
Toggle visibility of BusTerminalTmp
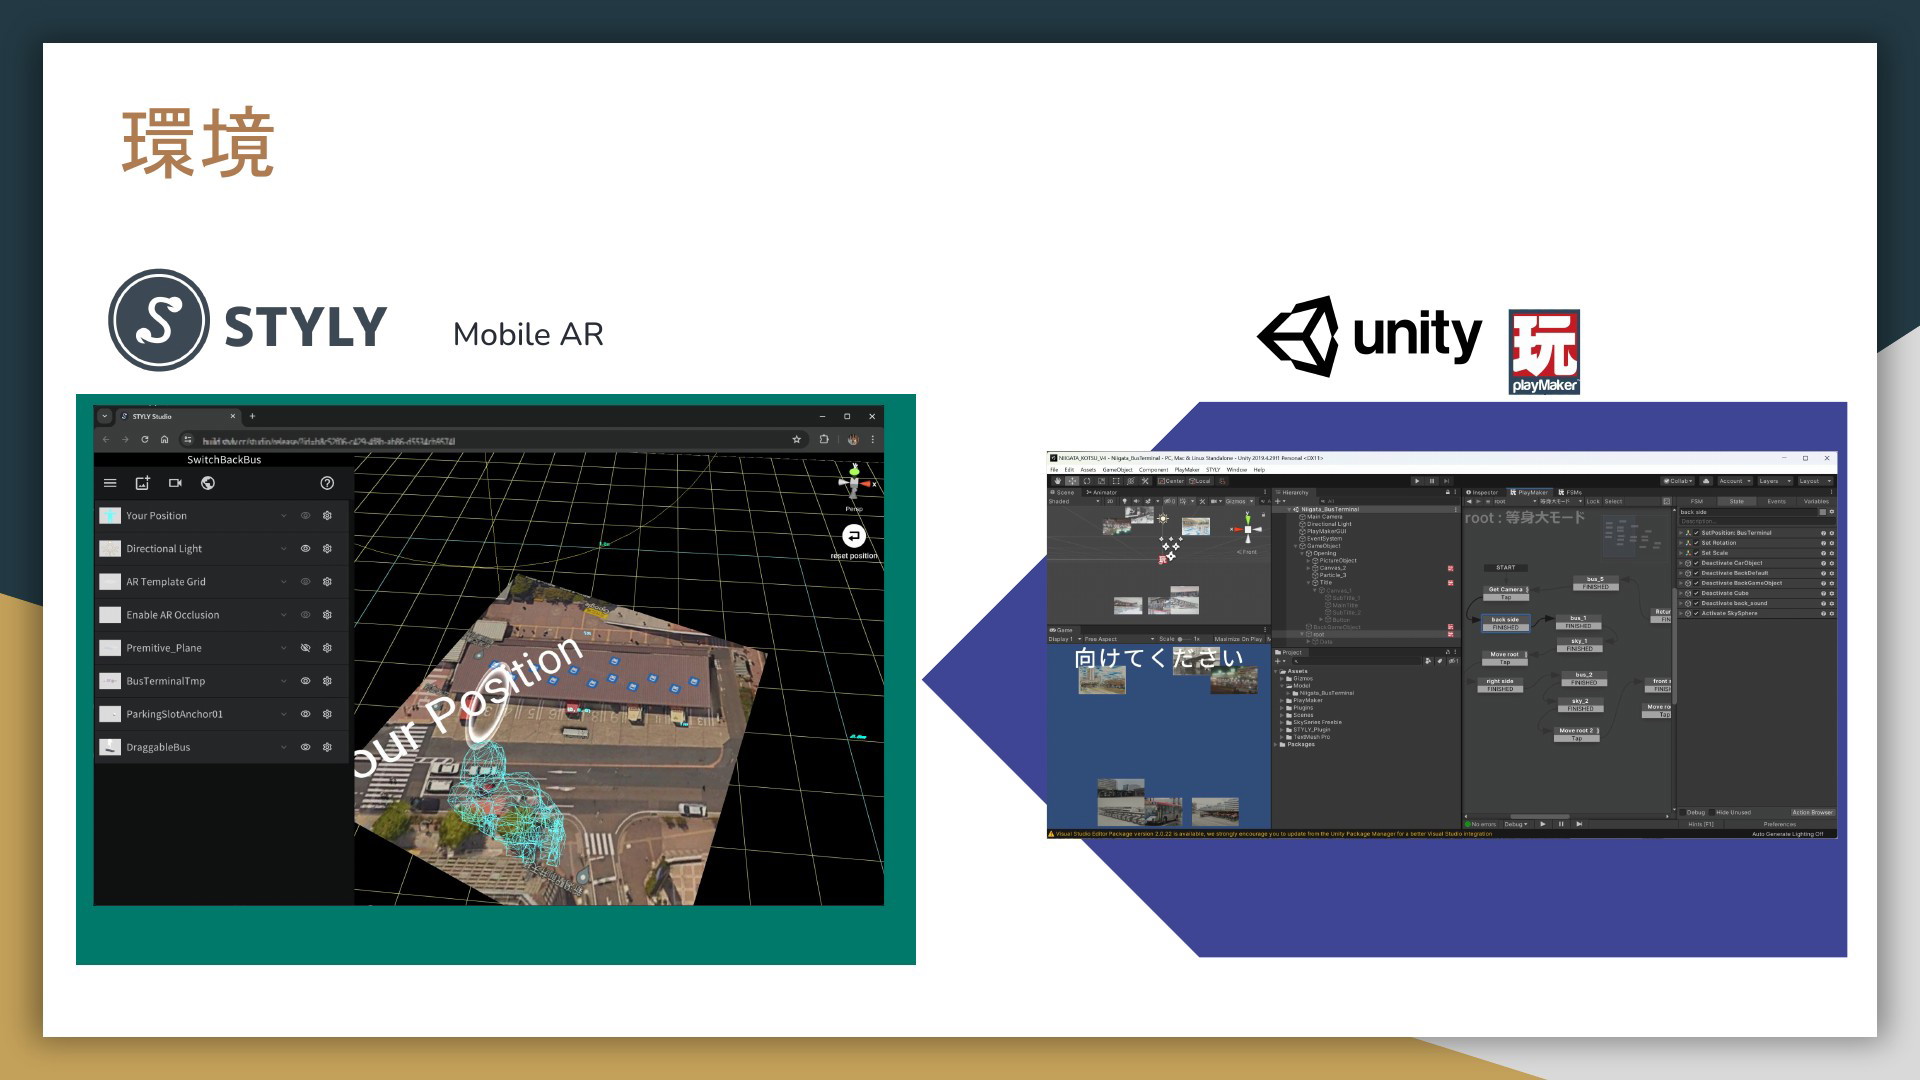306,681
